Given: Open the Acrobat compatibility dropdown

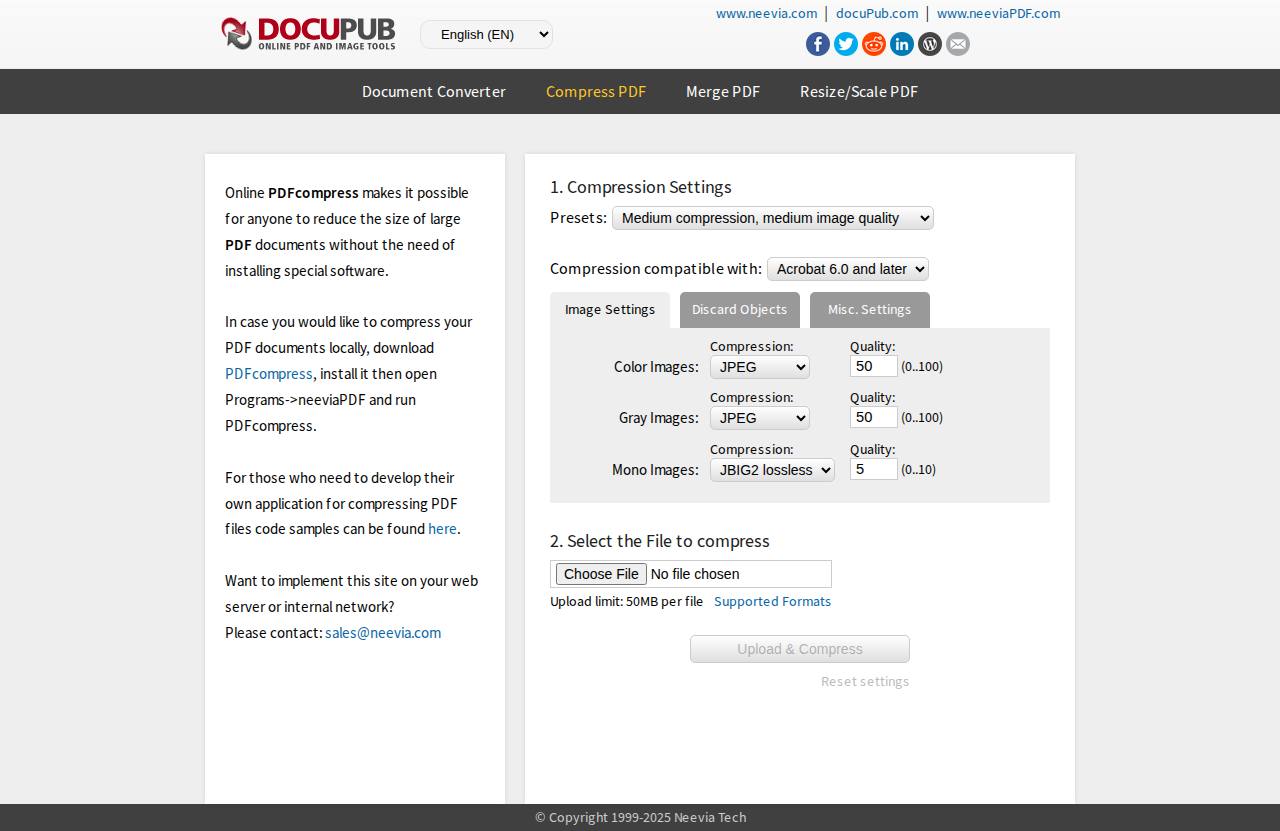Looking at the screenshot, I should pyautogui.click(x=847, y=269).
